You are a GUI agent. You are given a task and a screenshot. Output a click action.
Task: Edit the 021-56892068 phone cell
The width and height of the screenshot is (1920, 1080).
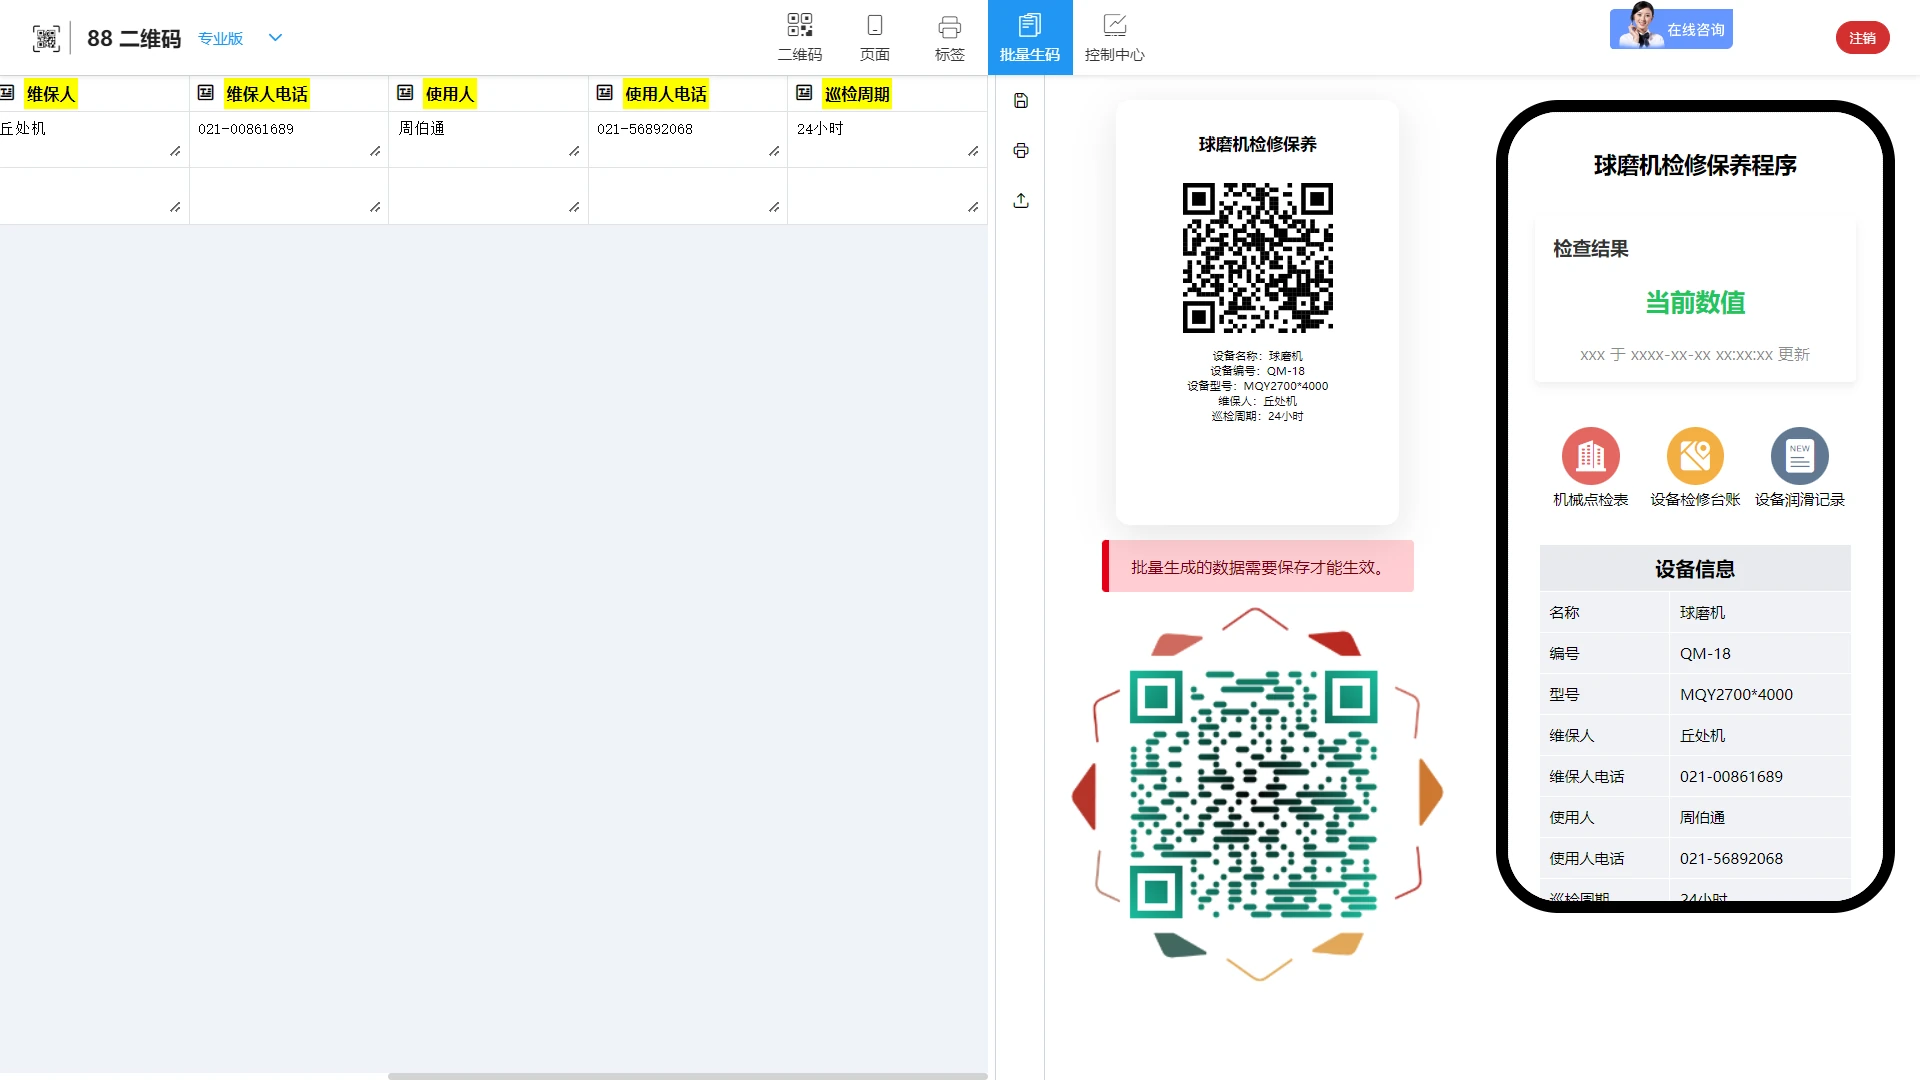(x=688, y=139)
